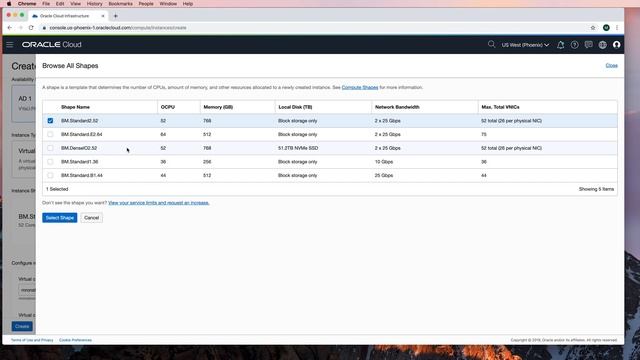Click the Network Bandwidth column header
Screen dimensions: 640x360
tap(397, 107)
